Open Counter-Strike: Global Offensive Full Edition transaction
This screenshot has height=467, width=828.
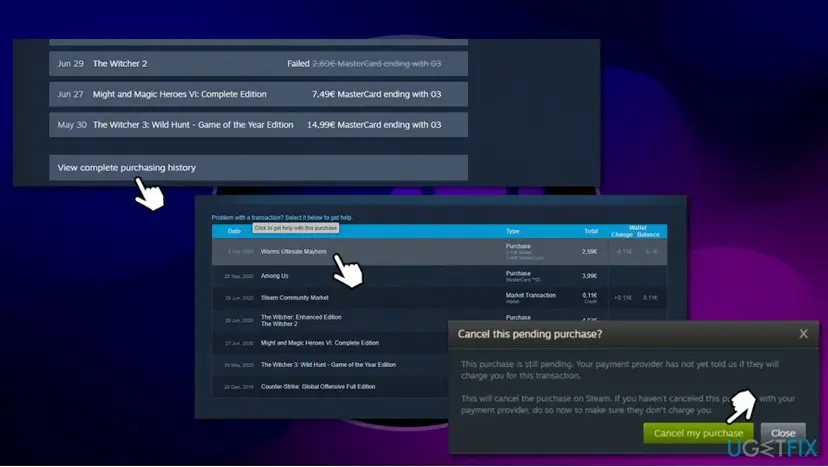(318, 386)
